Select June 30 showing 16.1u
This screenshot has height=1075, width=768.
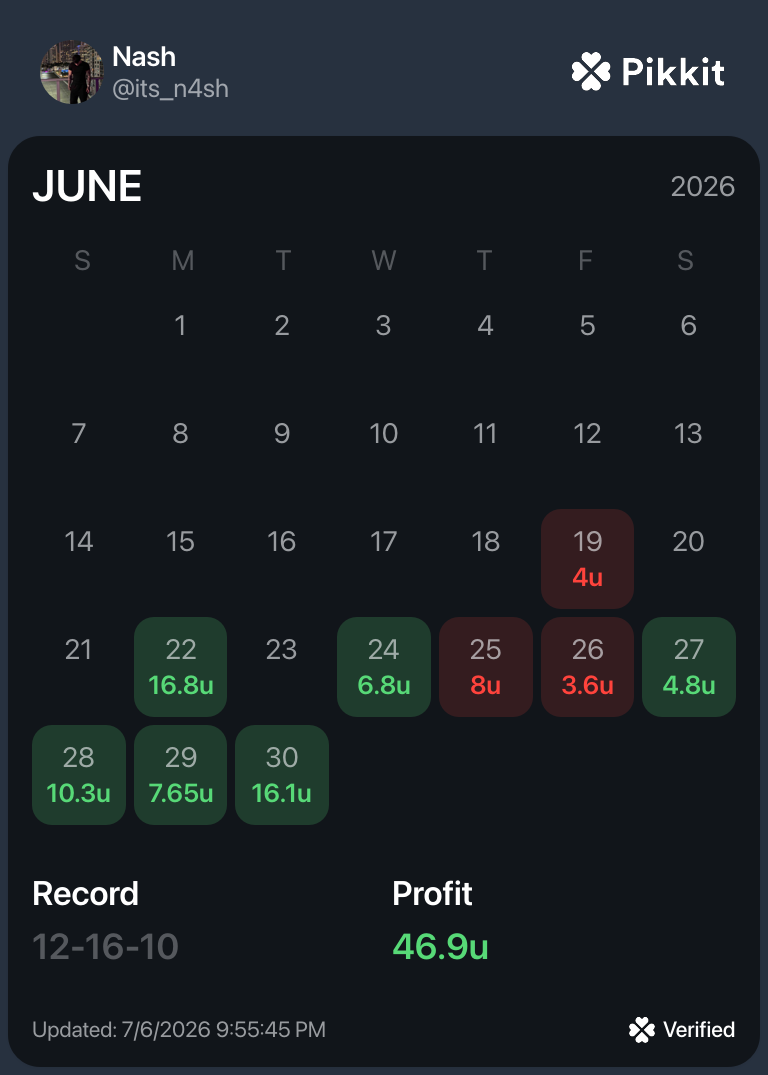pos(282,775)
